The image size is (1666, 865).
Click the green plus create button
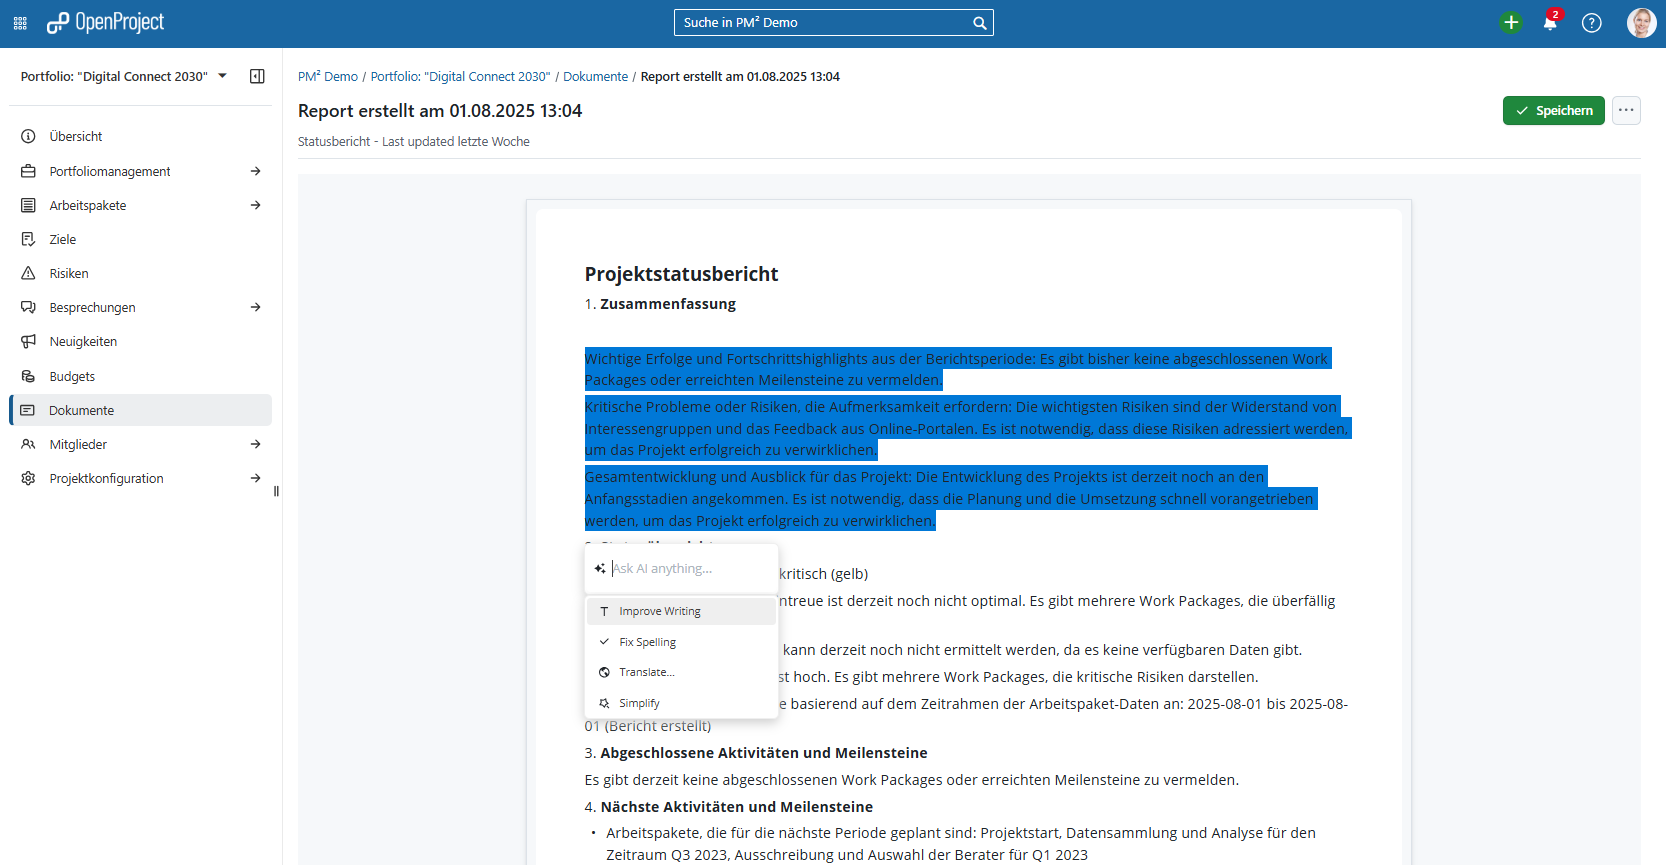click(x=1510, y=23)
